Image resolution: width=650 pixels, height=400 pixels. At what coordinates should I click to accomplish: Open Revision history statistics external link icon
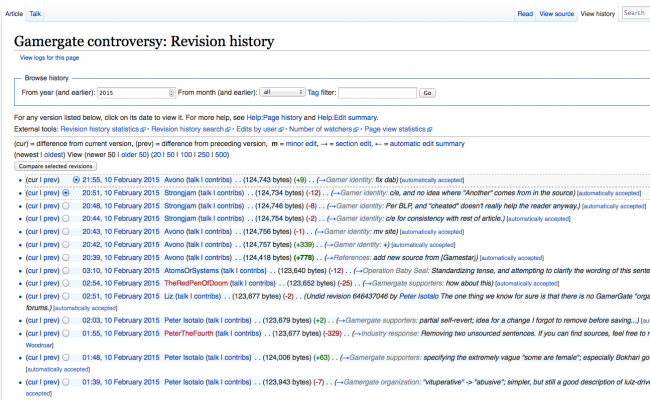coord(143,130)
